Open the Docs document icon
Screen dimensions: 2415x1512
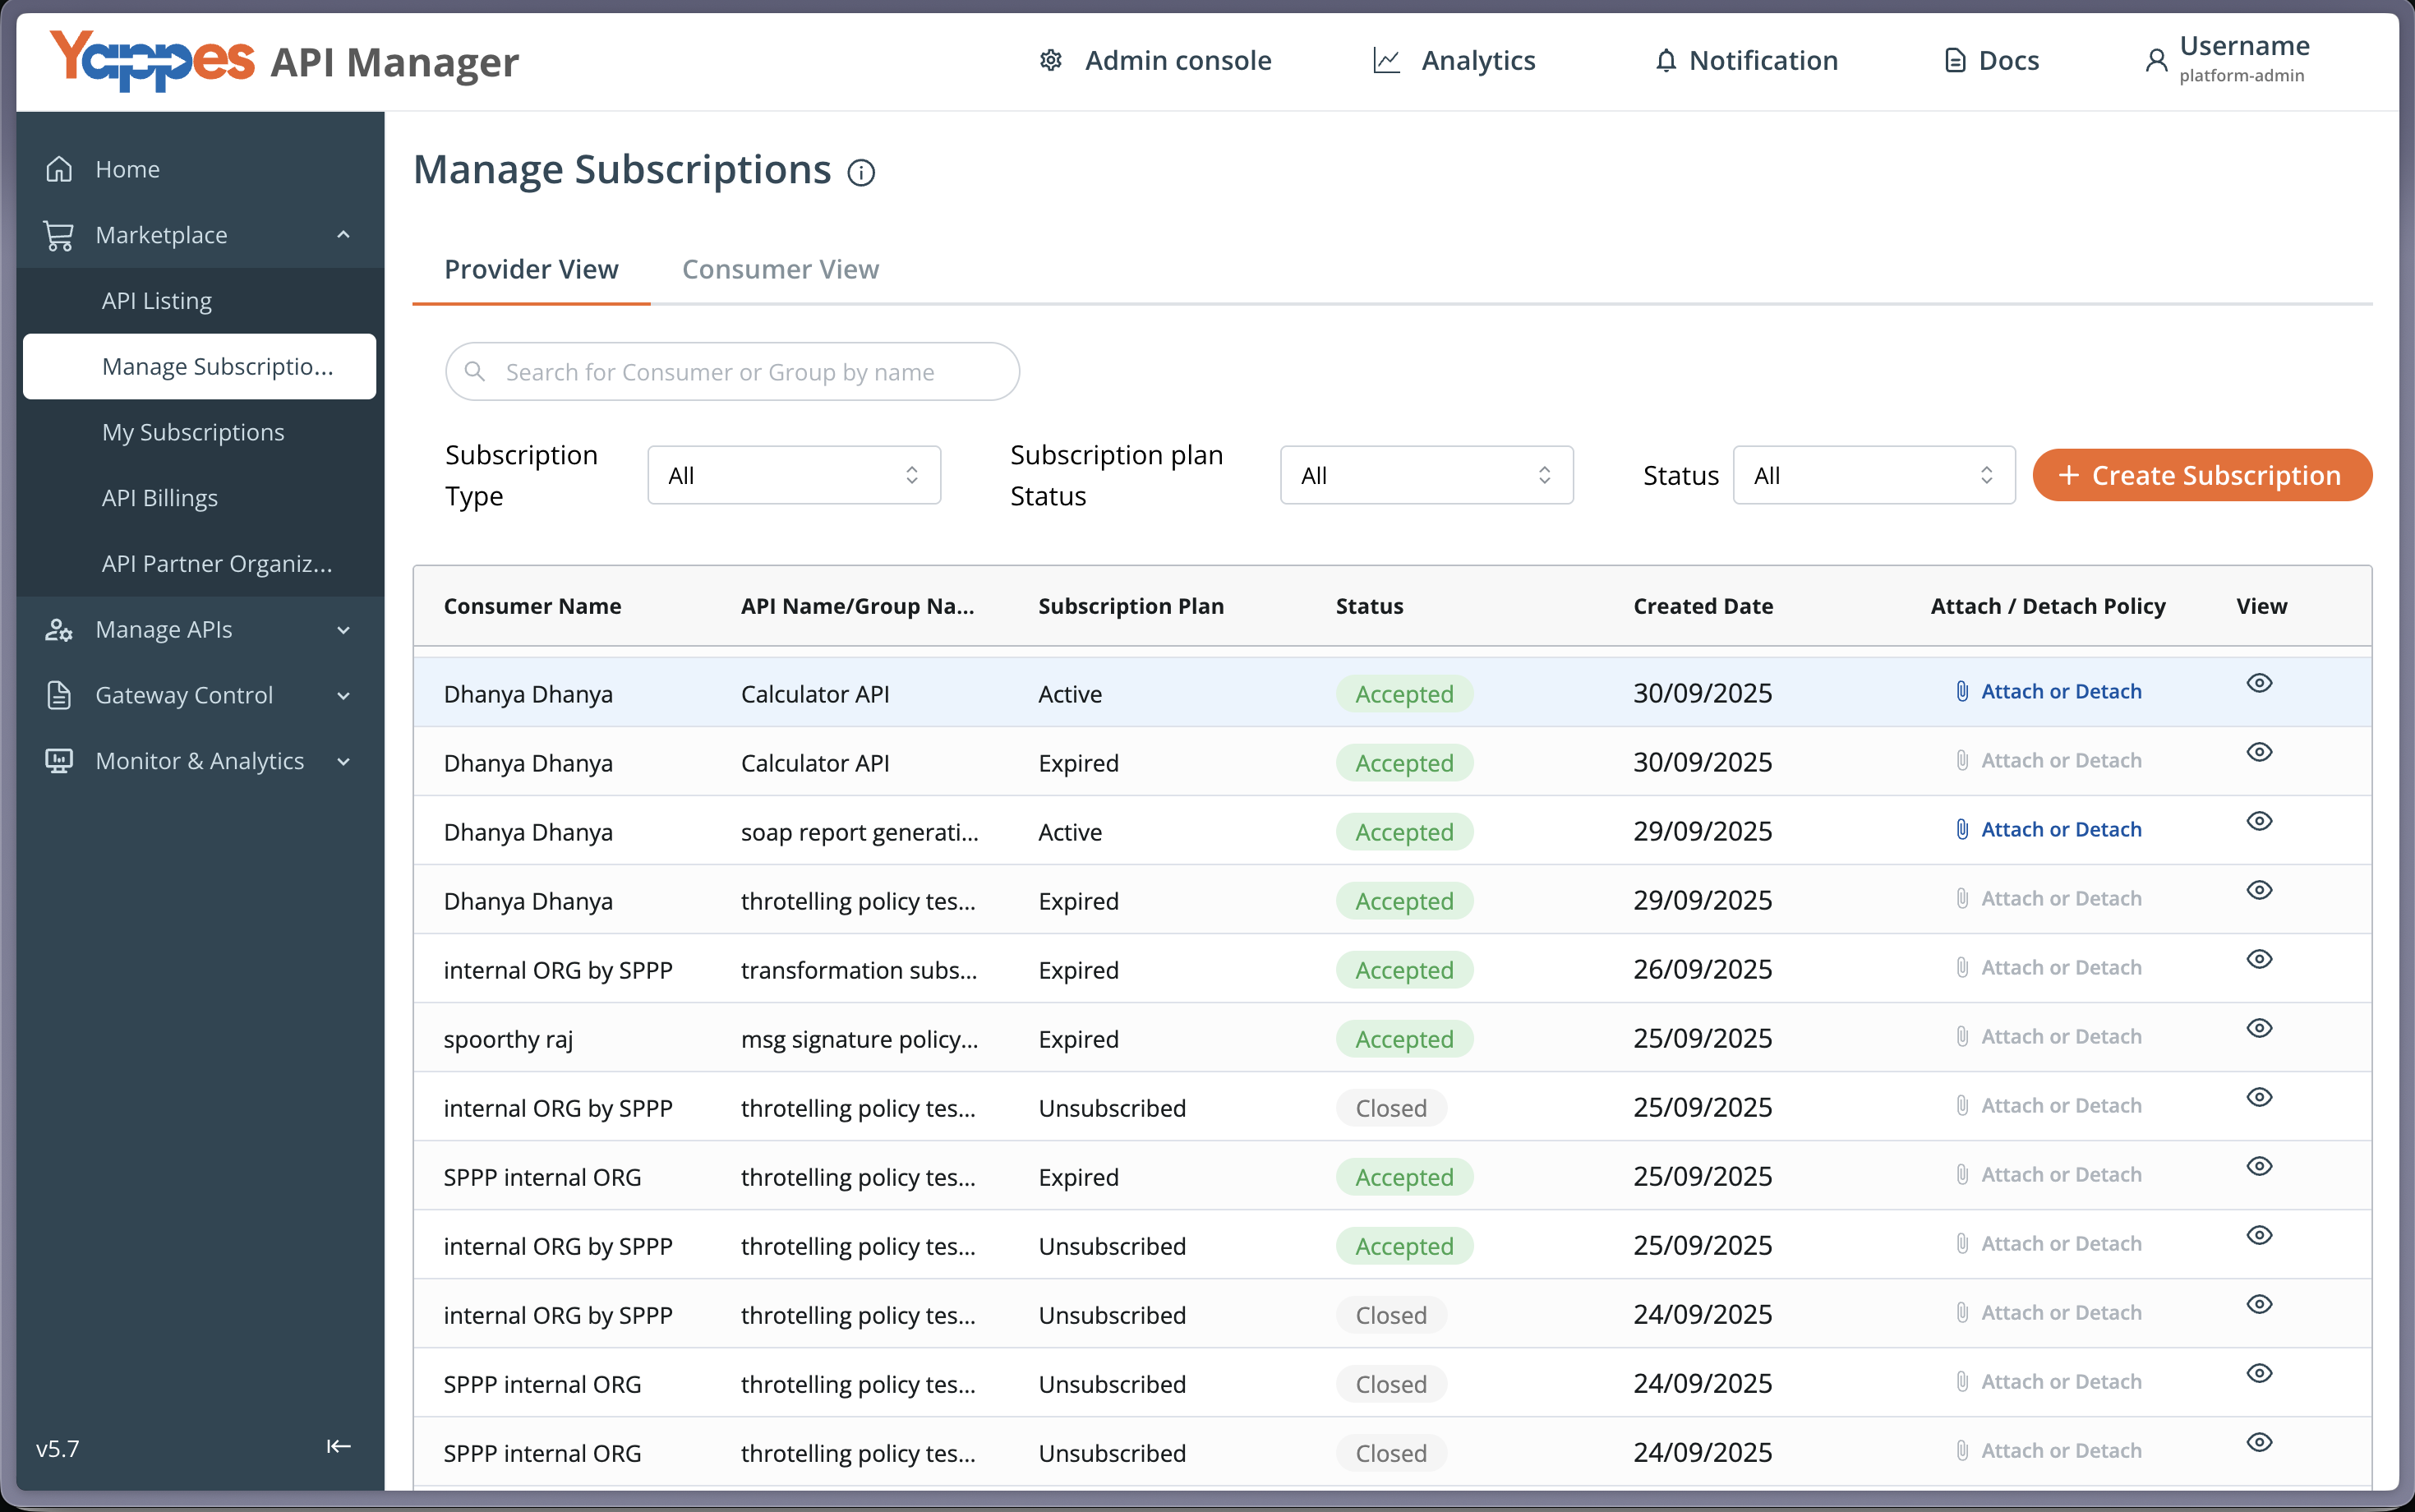(1954, 60)
